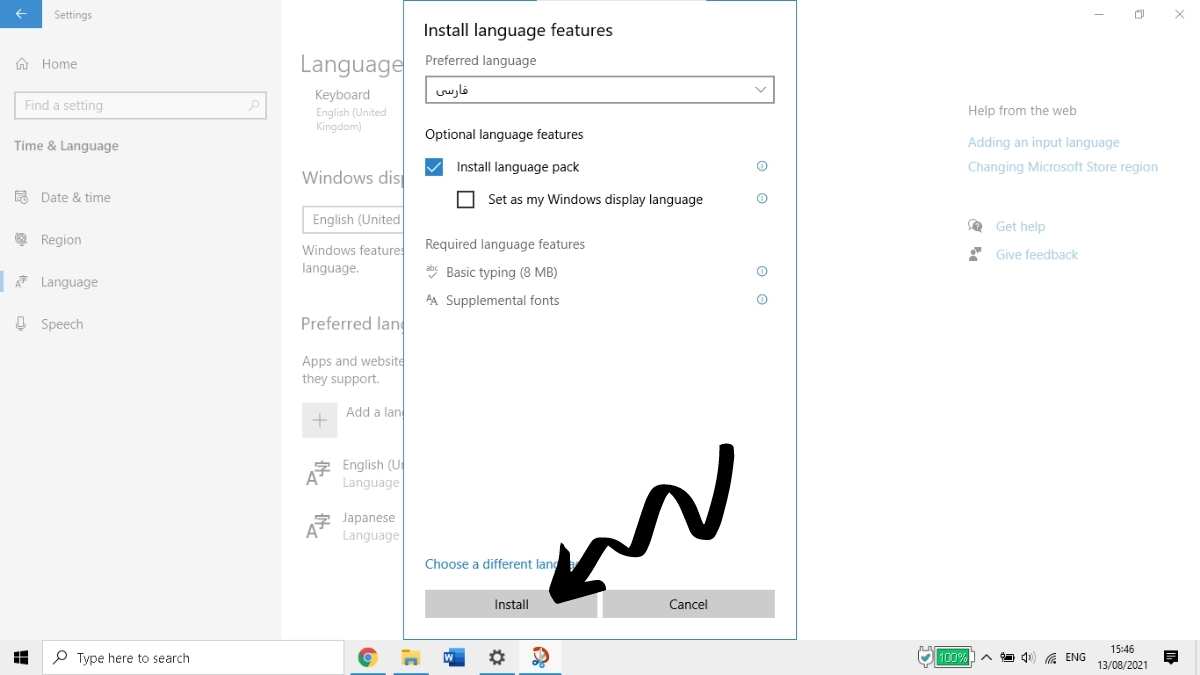The width and height of the screenshot is (1200, 675).
Task: Click the Find a setting search box
Action: tap(140, 105)
